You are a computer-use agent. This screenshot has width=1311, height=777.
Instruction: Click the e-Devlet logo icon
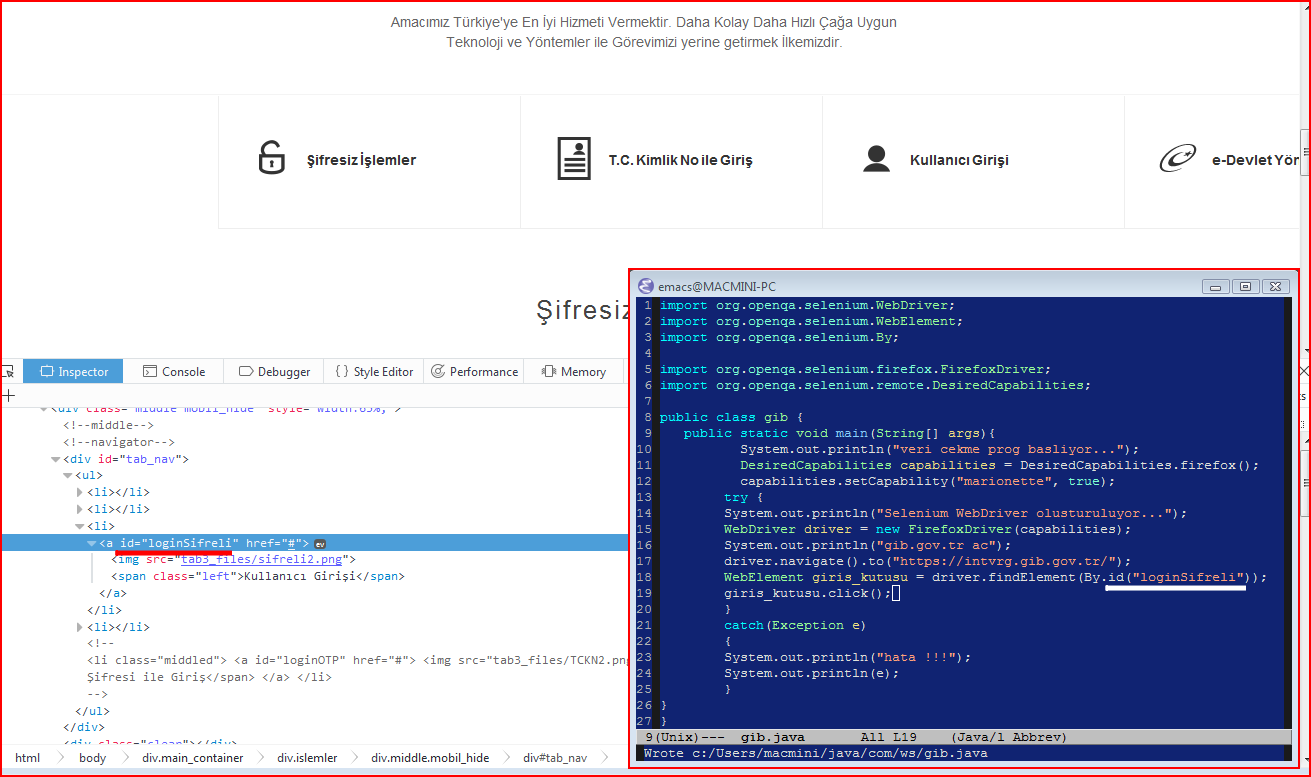(1177, 159)
